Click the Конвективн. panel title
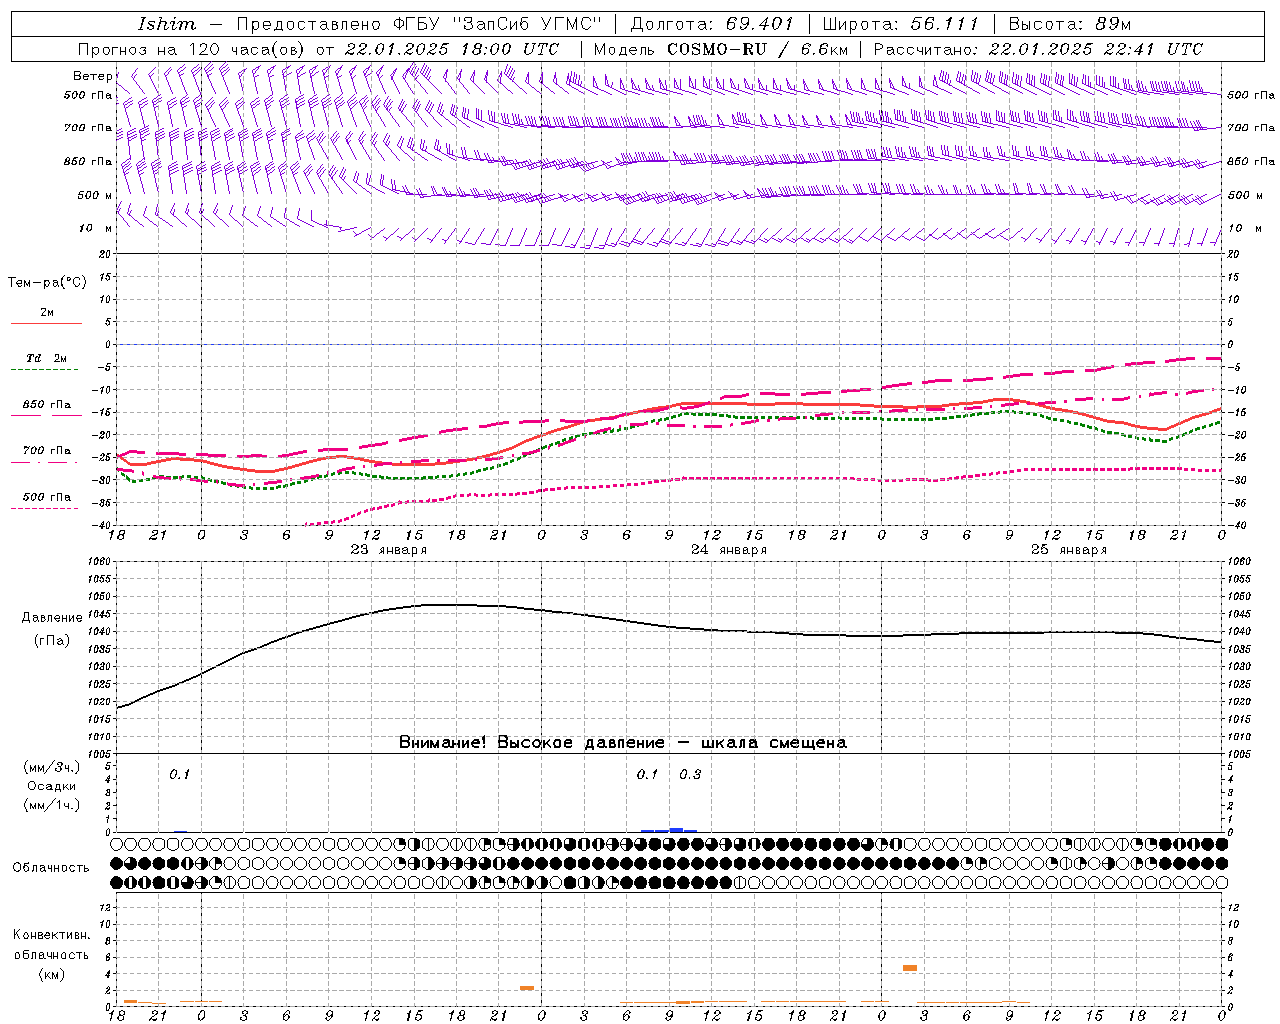Image resolution: width=1280 pixels, height=1024 pixels. point(52,935)
